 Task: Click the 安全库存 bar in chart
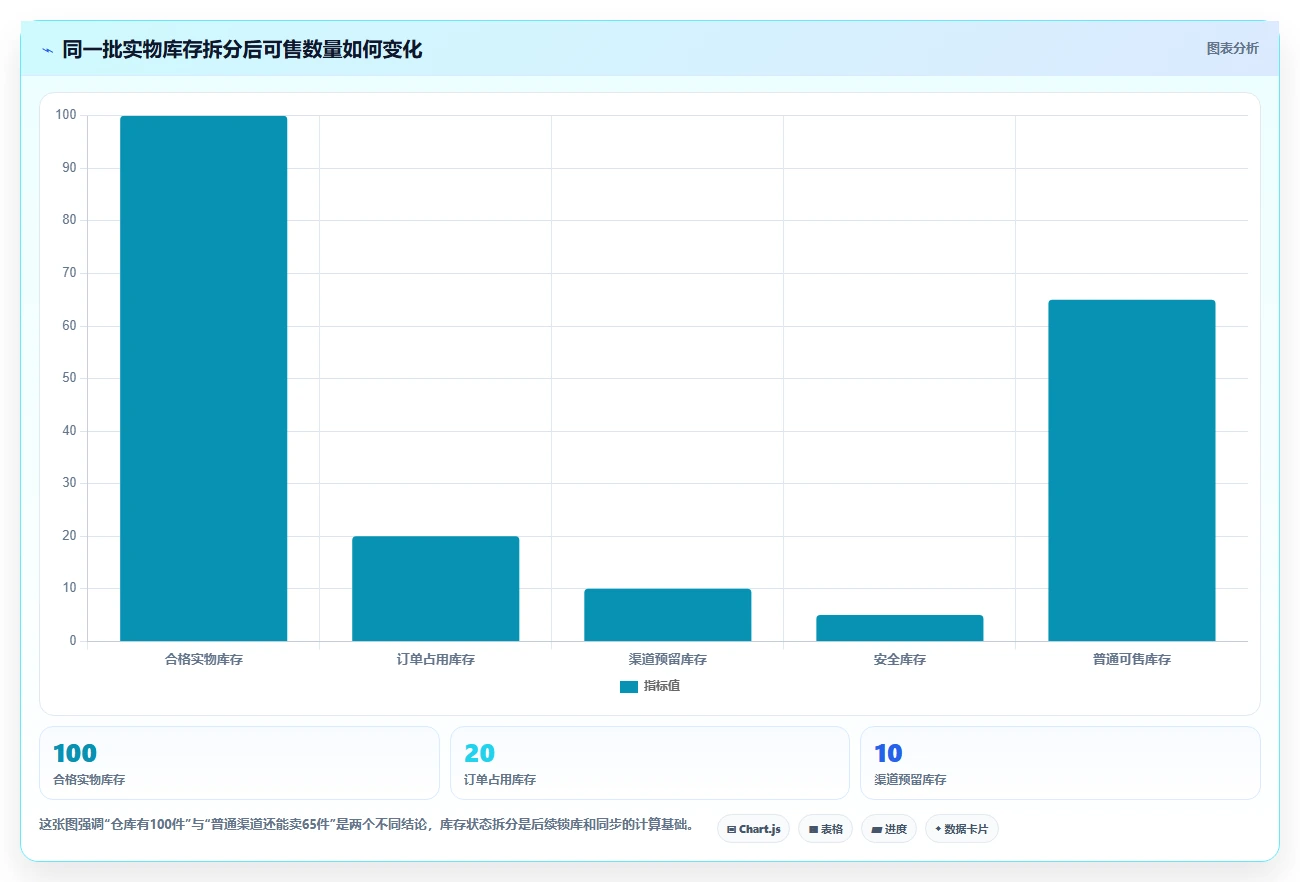click(x=899, y=628)
